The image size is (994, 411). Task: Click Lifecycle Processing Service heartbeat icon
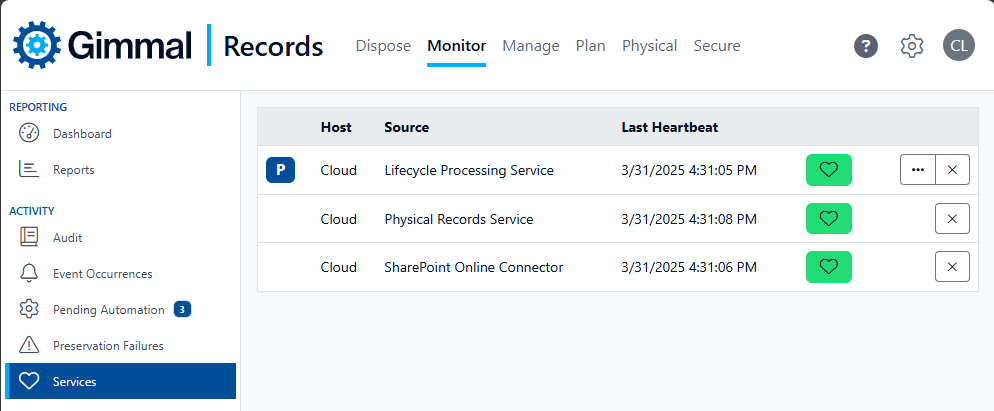828,170
